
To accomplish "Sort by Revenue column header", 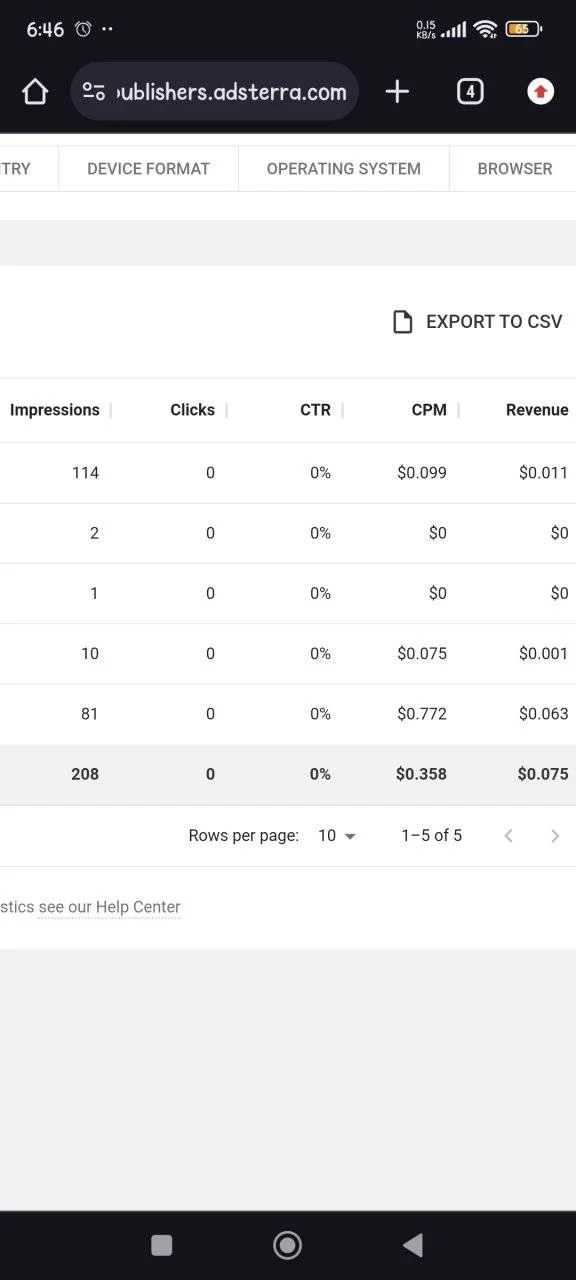I will (x=537, y=410).
